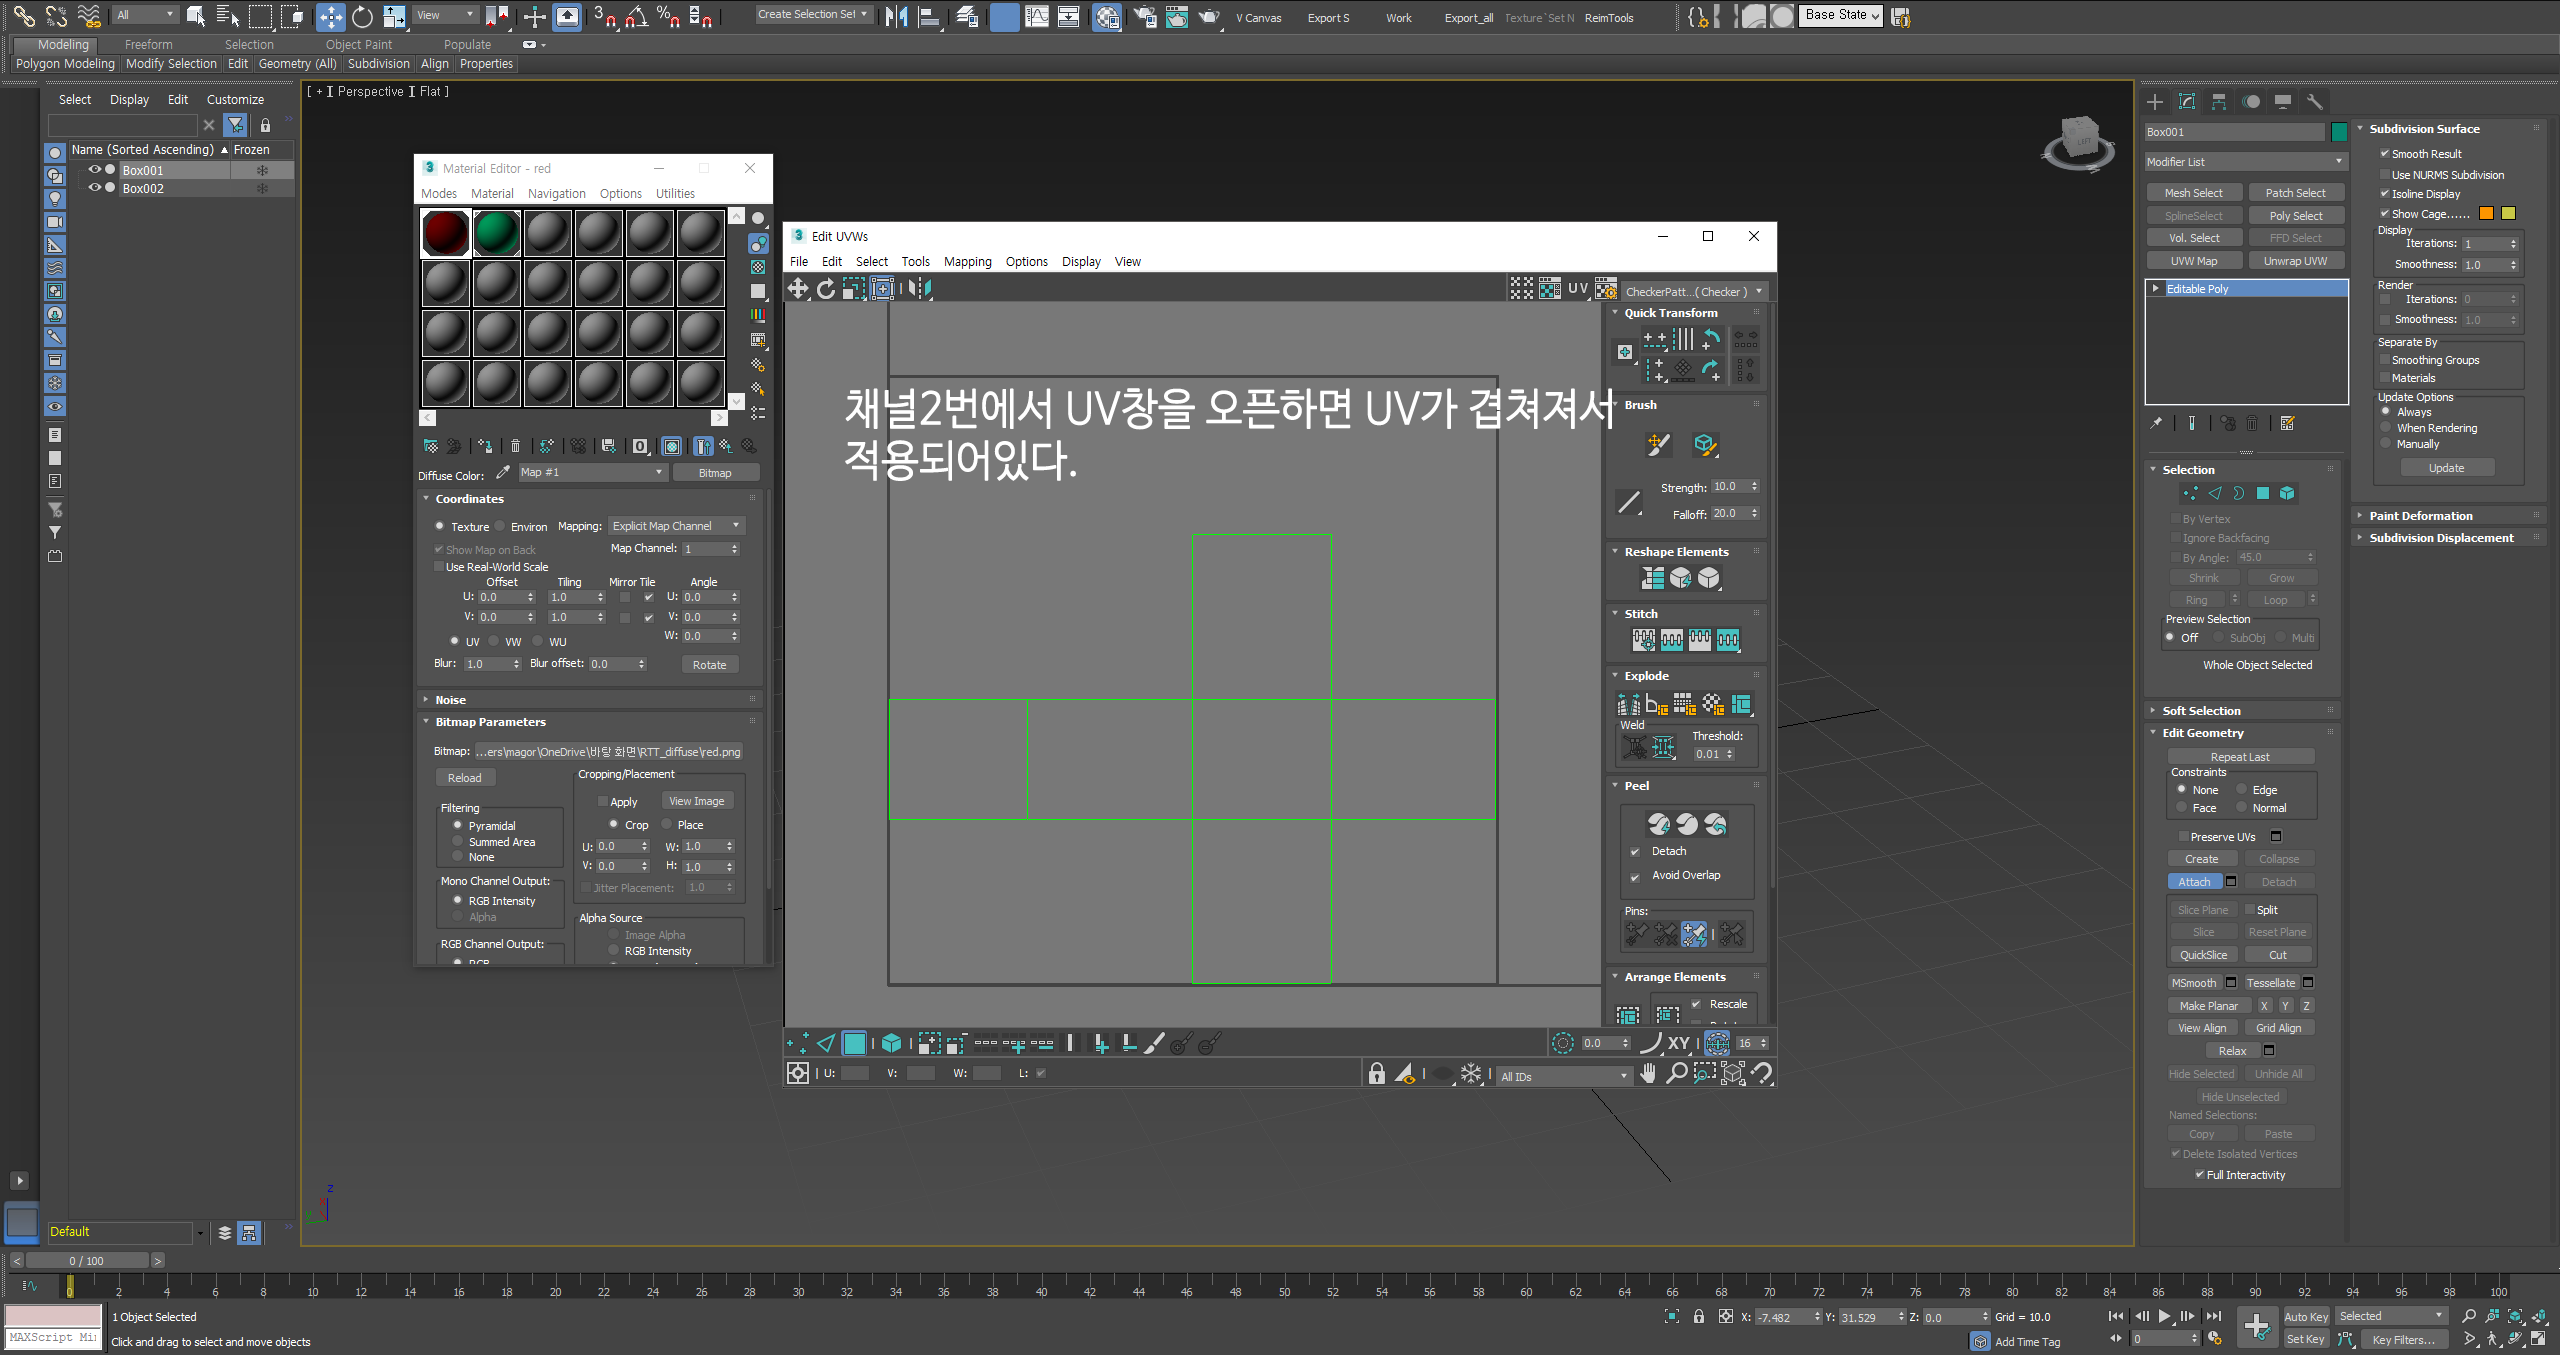The width and height of the screenshot is (2560, 1355).
Task: Select Freeform Mode in Edit UVWs toolbar
Action: [883, 289]
